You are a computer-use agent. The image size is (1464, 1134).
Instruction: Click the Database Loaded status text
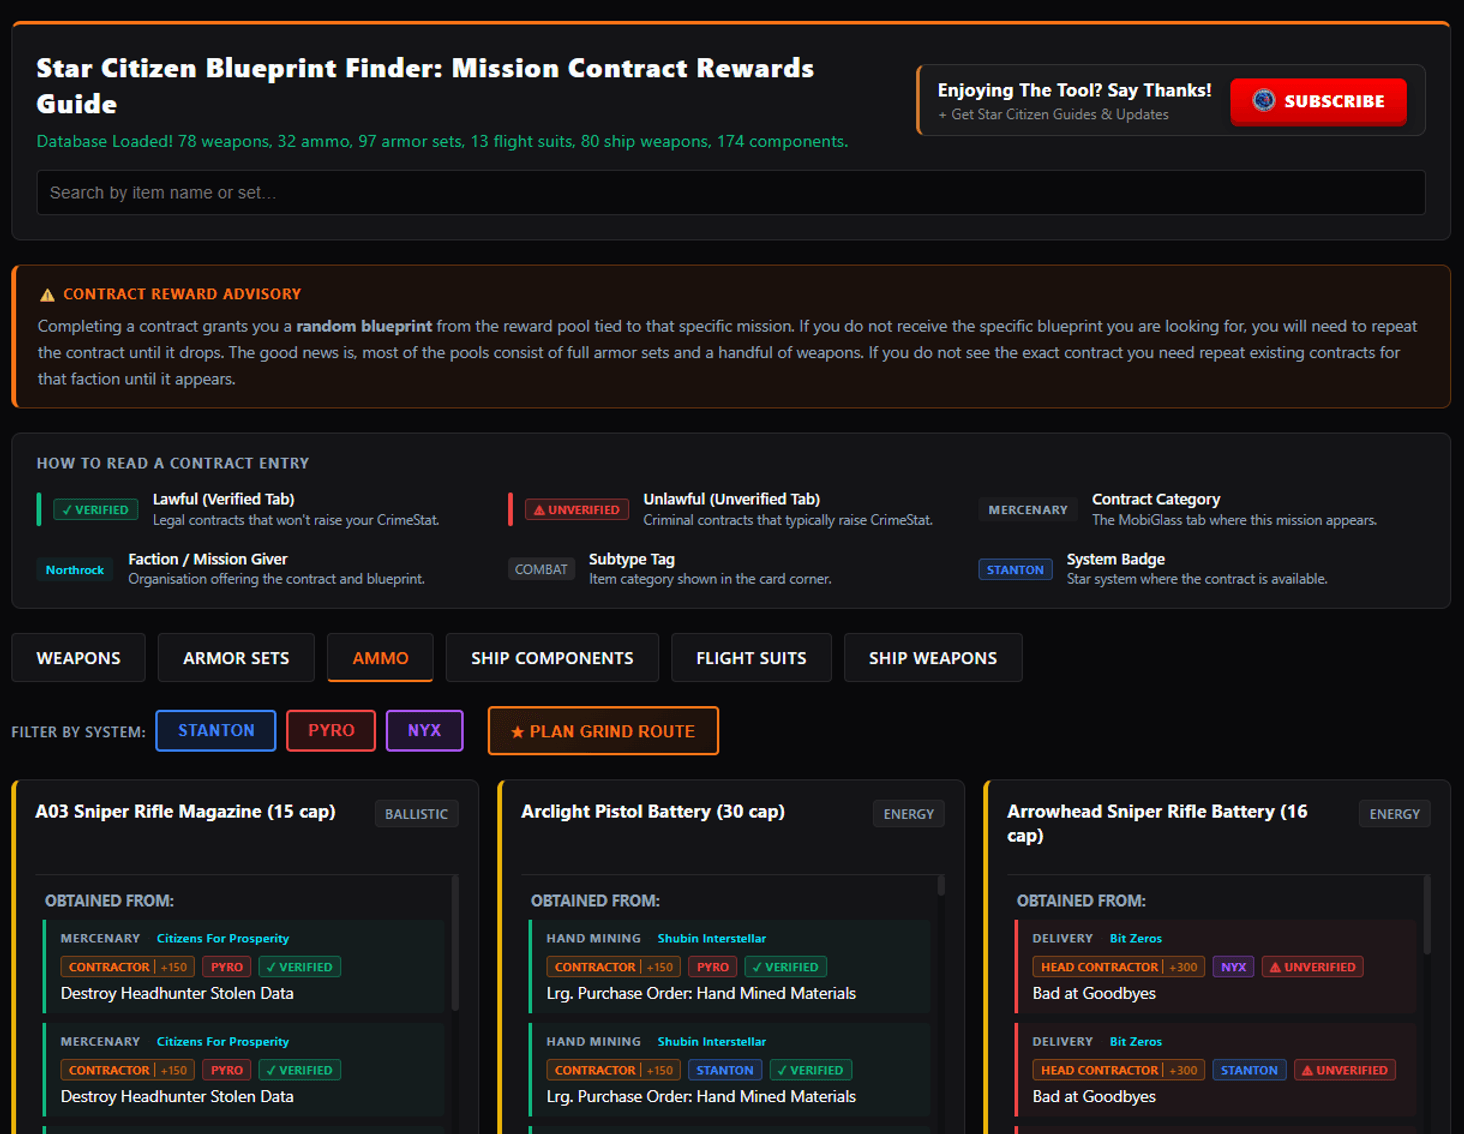click(442, 141)
